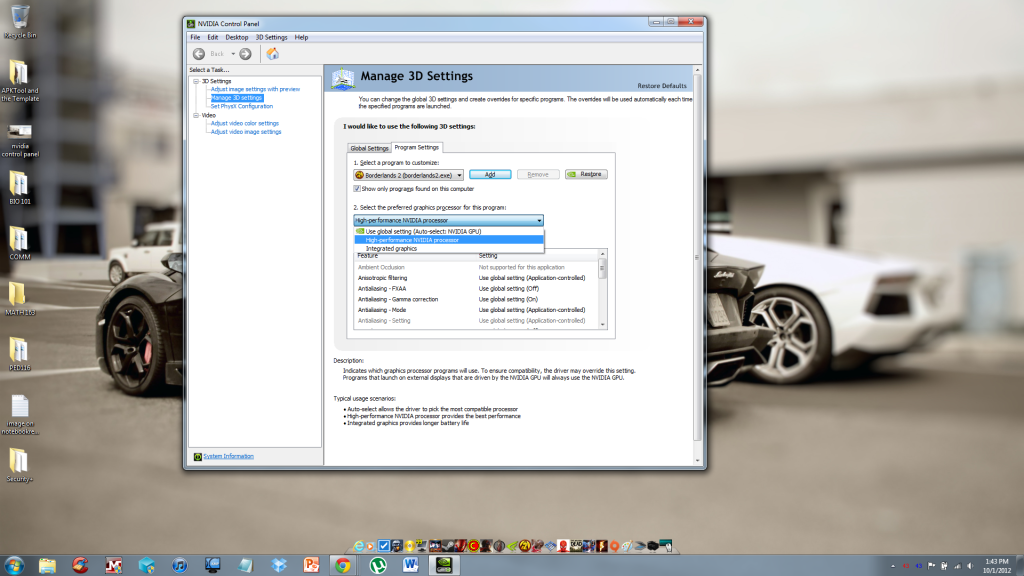Open the PED116 desktop folder
The height and width of the screenshot is (576, 1024).
pyautogui.click(x=20, y=354)
